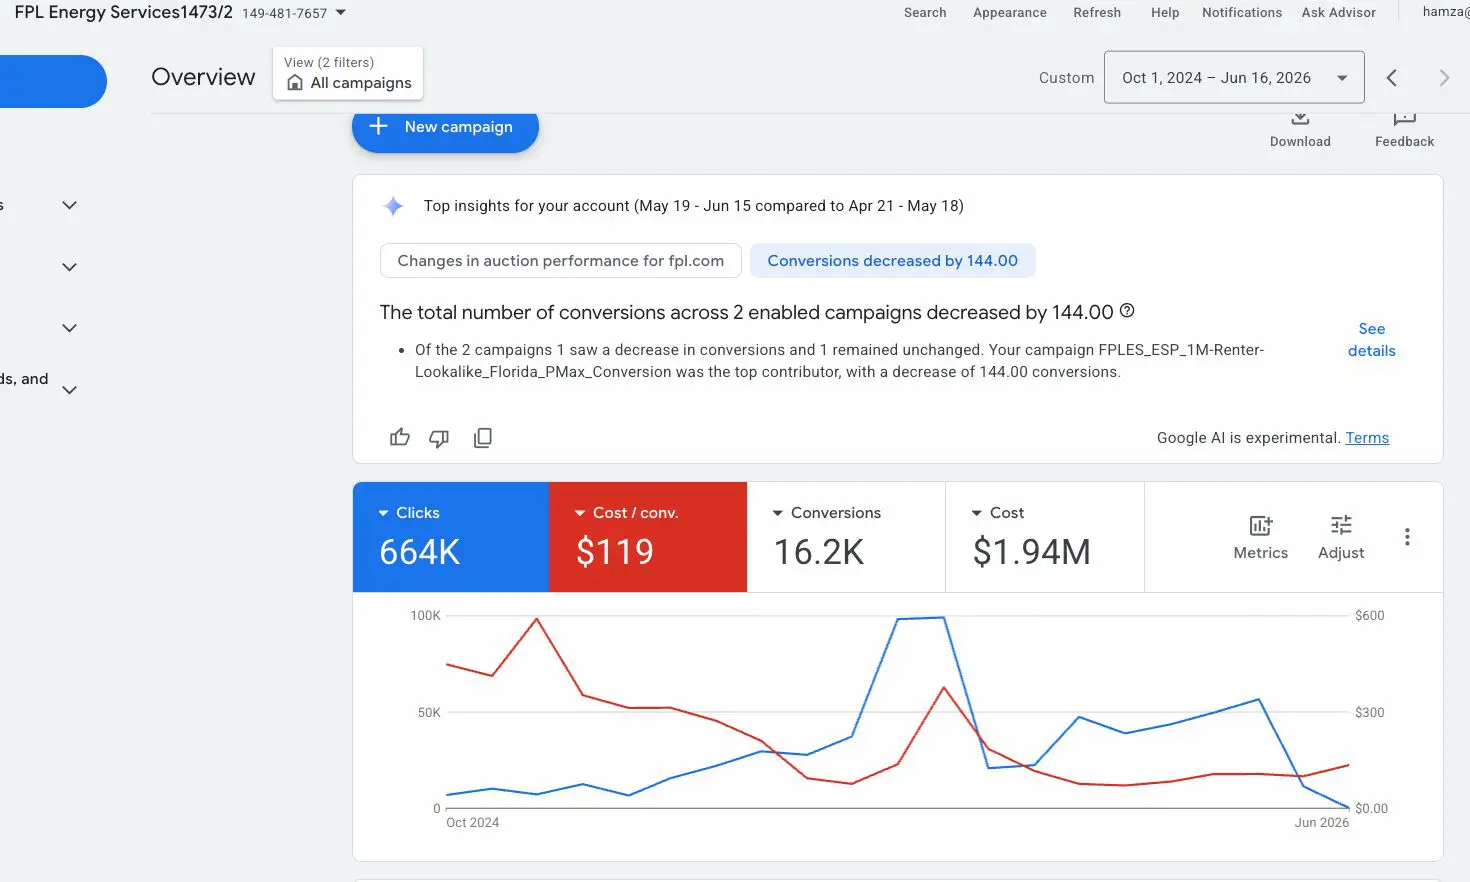Expand the second sidebar section chevron

coord(69,267)
